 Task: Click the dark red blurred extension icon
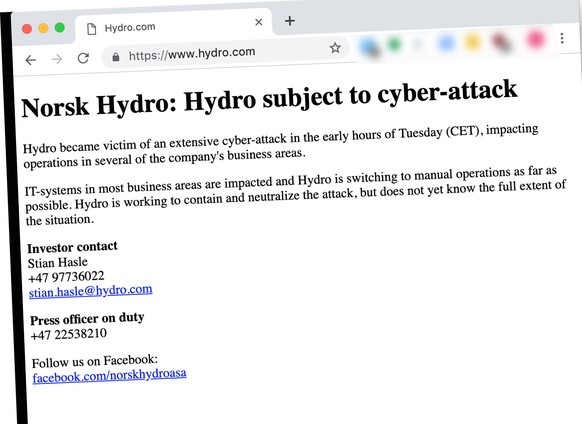501,42
